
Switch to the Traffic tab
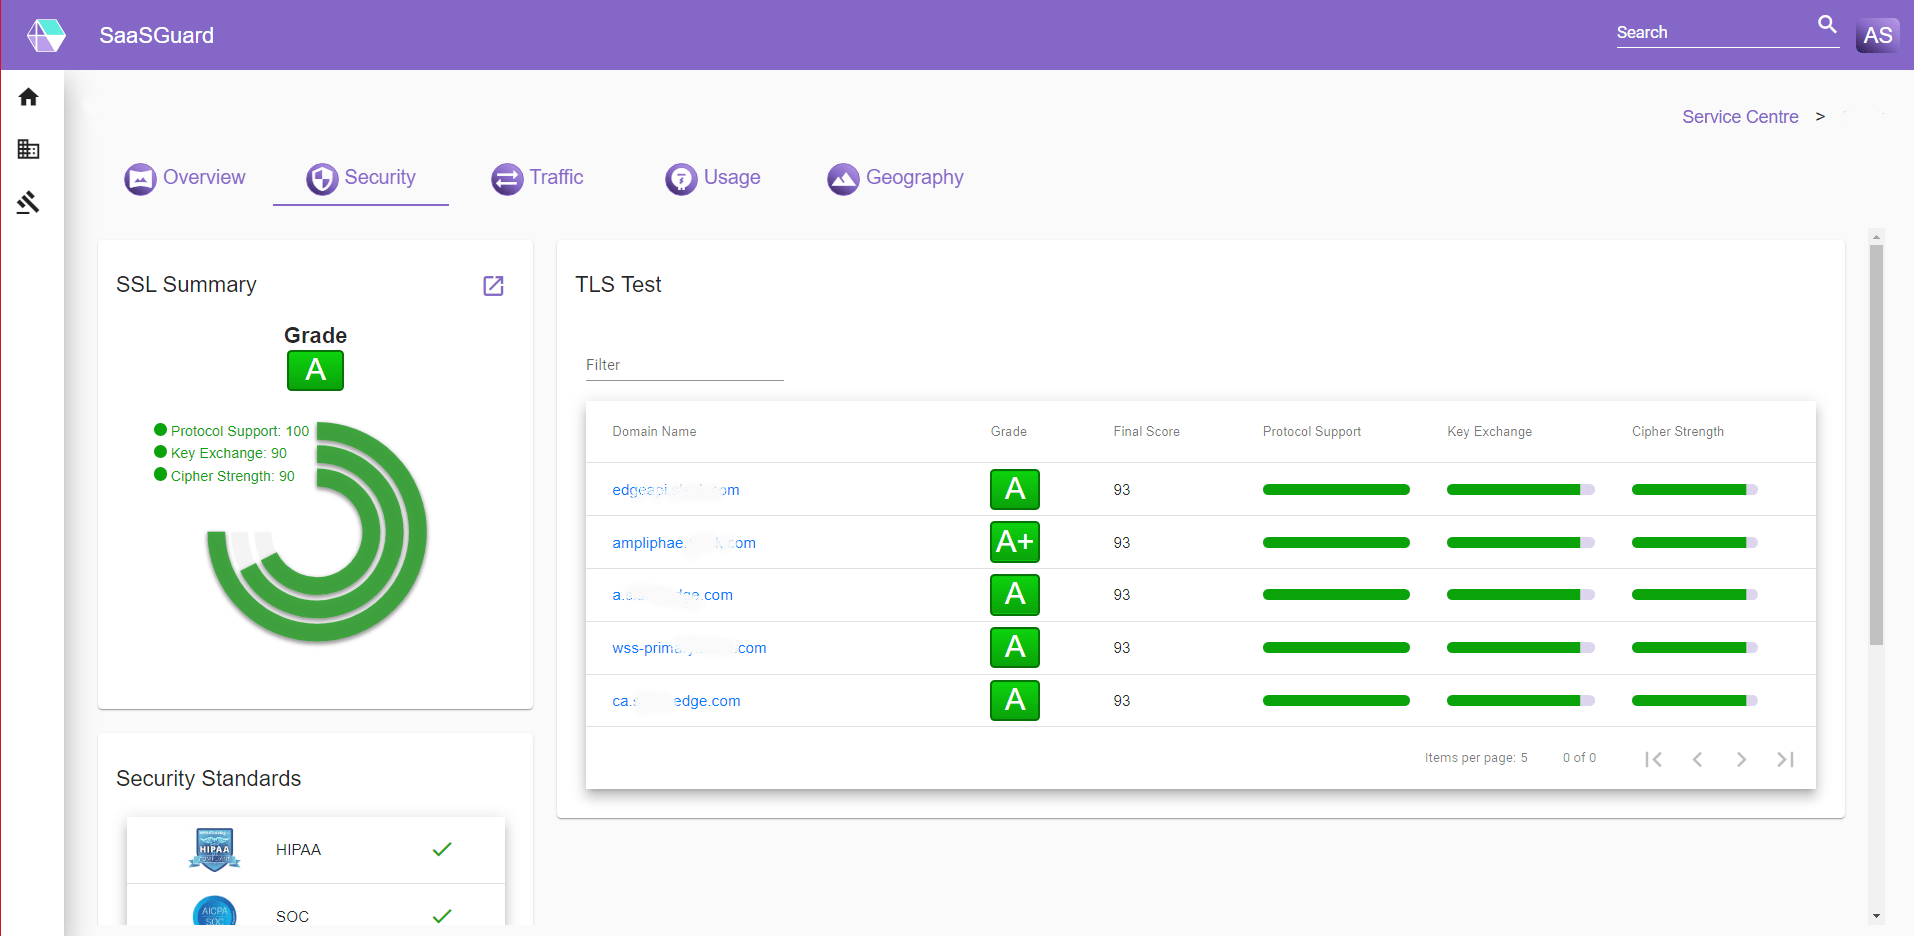537,178
